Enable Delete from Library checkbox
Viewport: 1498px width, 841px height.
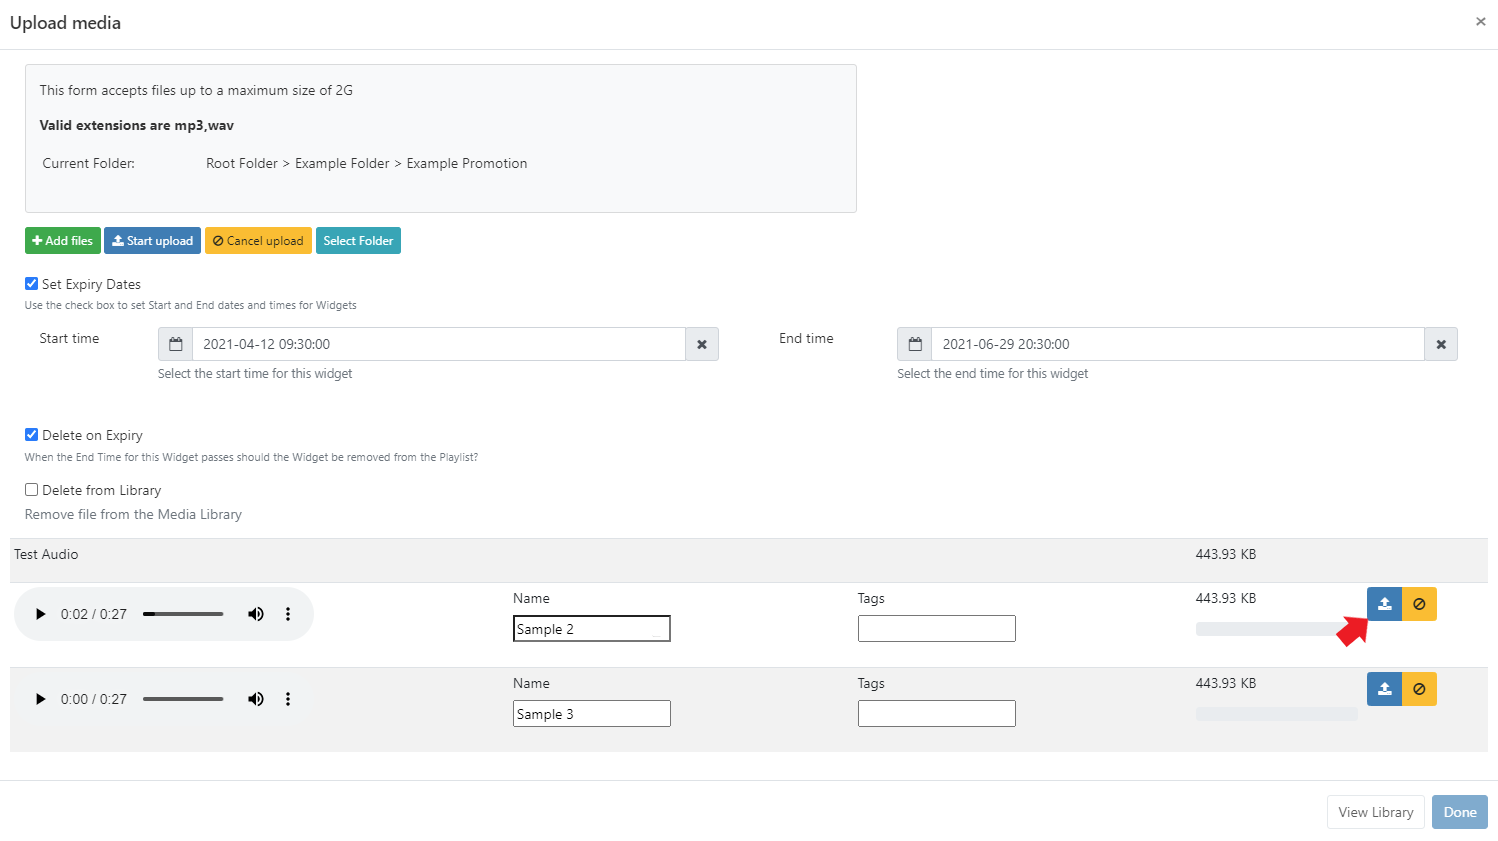click(x=32, y=490)
